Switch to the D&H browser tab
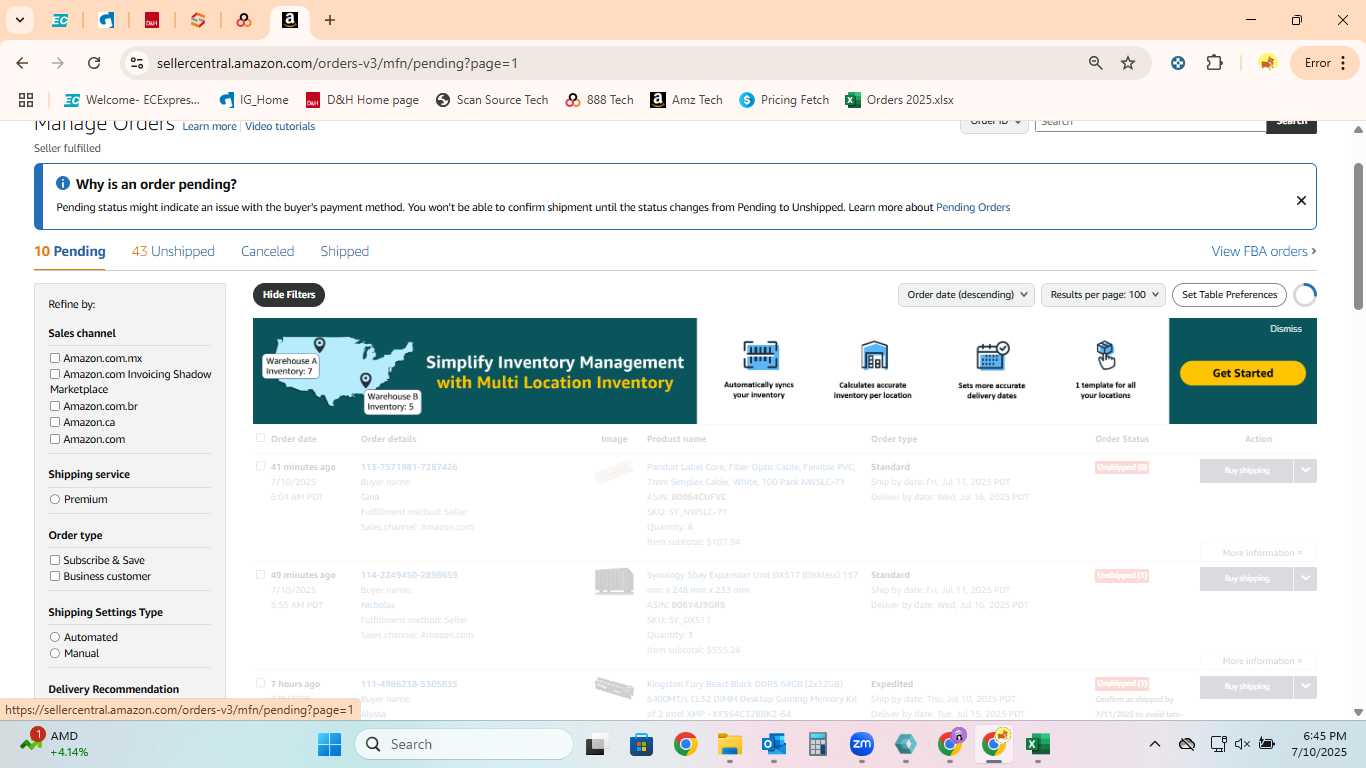Image resolution: width=1366 pixels, height=768 pixels. [152, 20]
